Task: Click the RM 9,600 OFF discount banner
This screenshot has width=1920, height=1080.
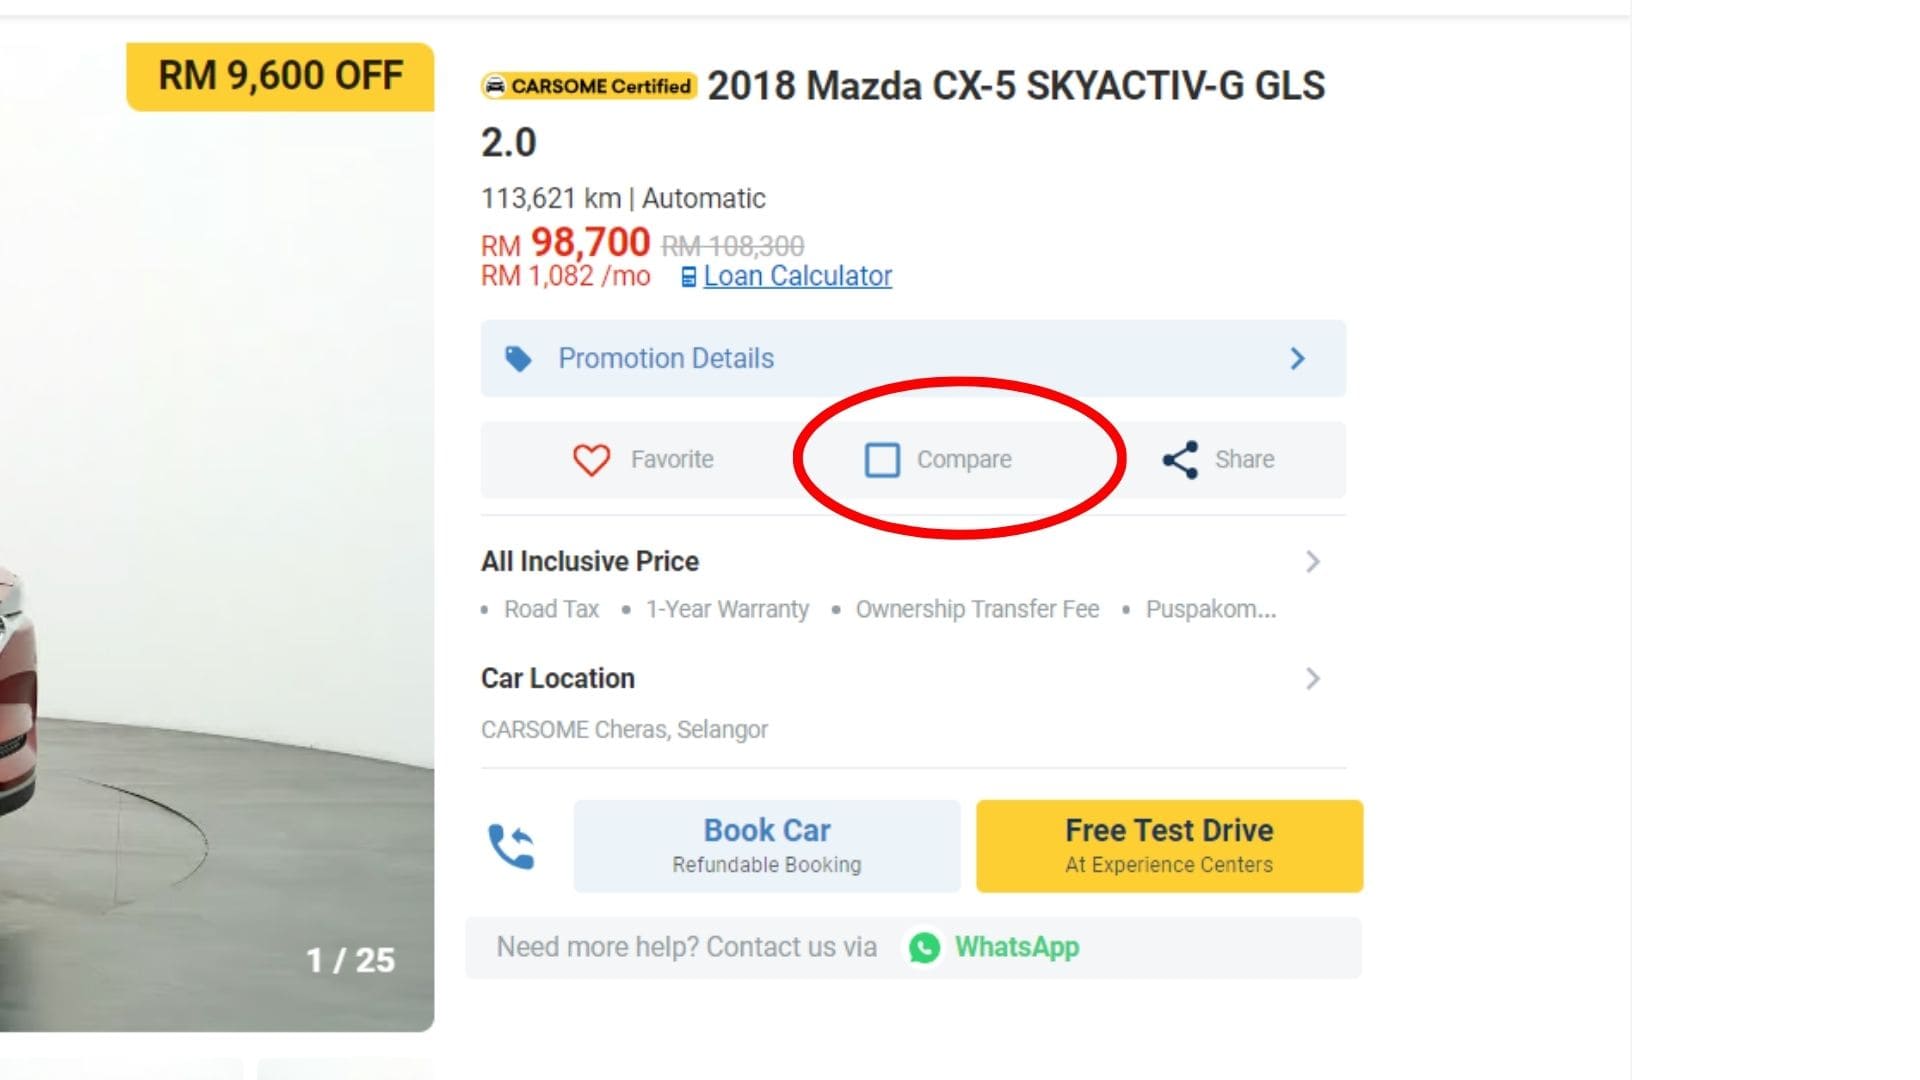Action: point(279,74)
